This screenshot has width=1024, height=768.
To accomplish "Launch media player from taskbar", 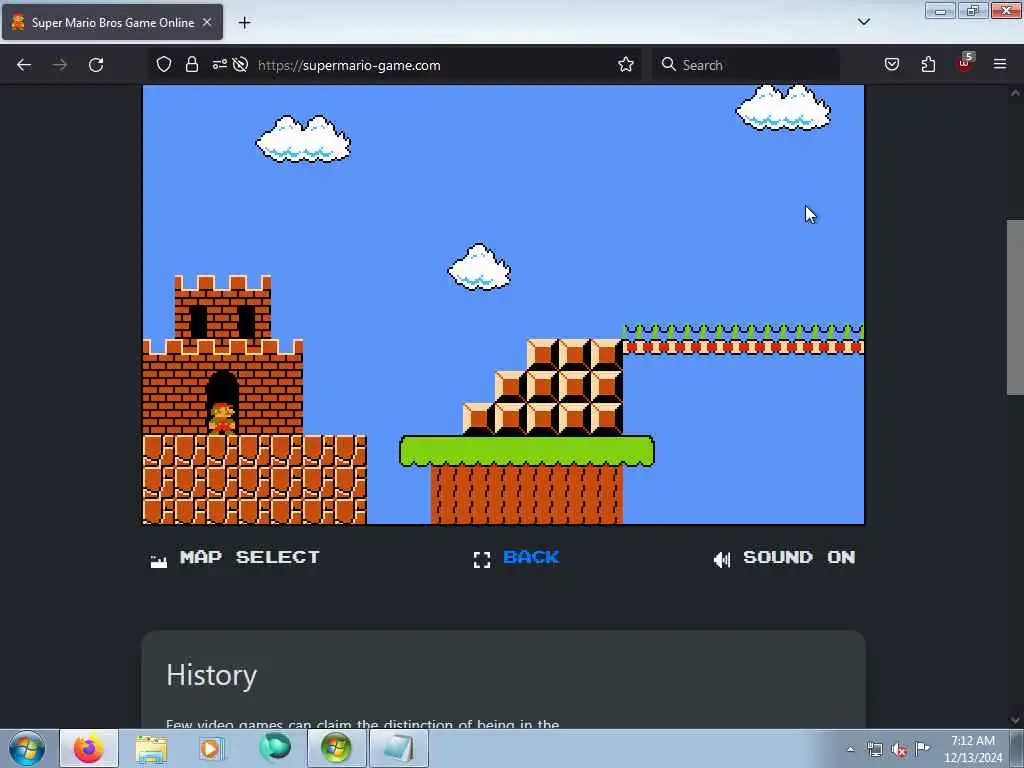I will tap(210, 749).
